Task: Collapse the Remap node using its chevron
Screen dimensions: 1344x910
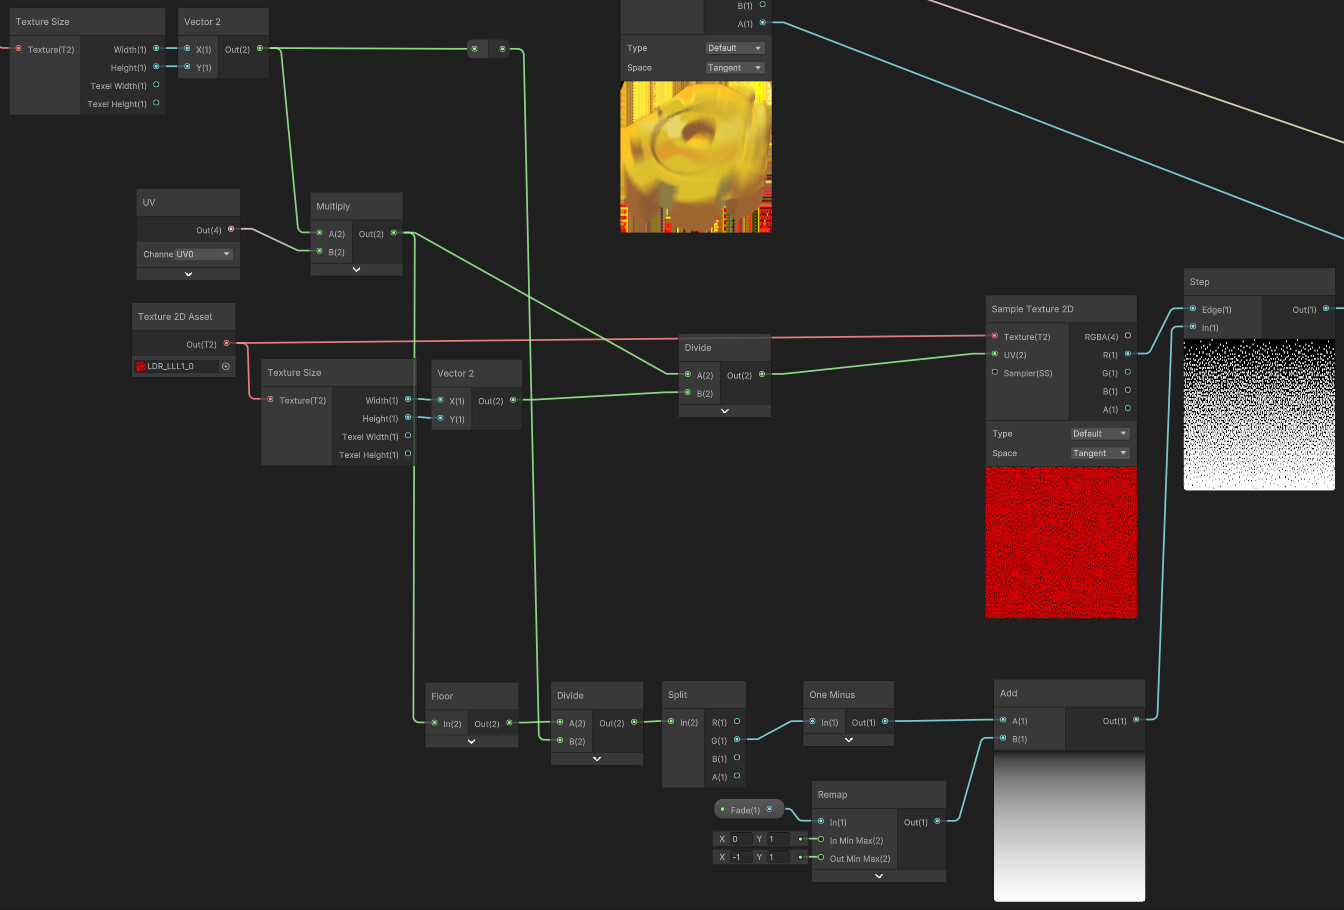Action: pyautogui.click(x=878, y=875)
